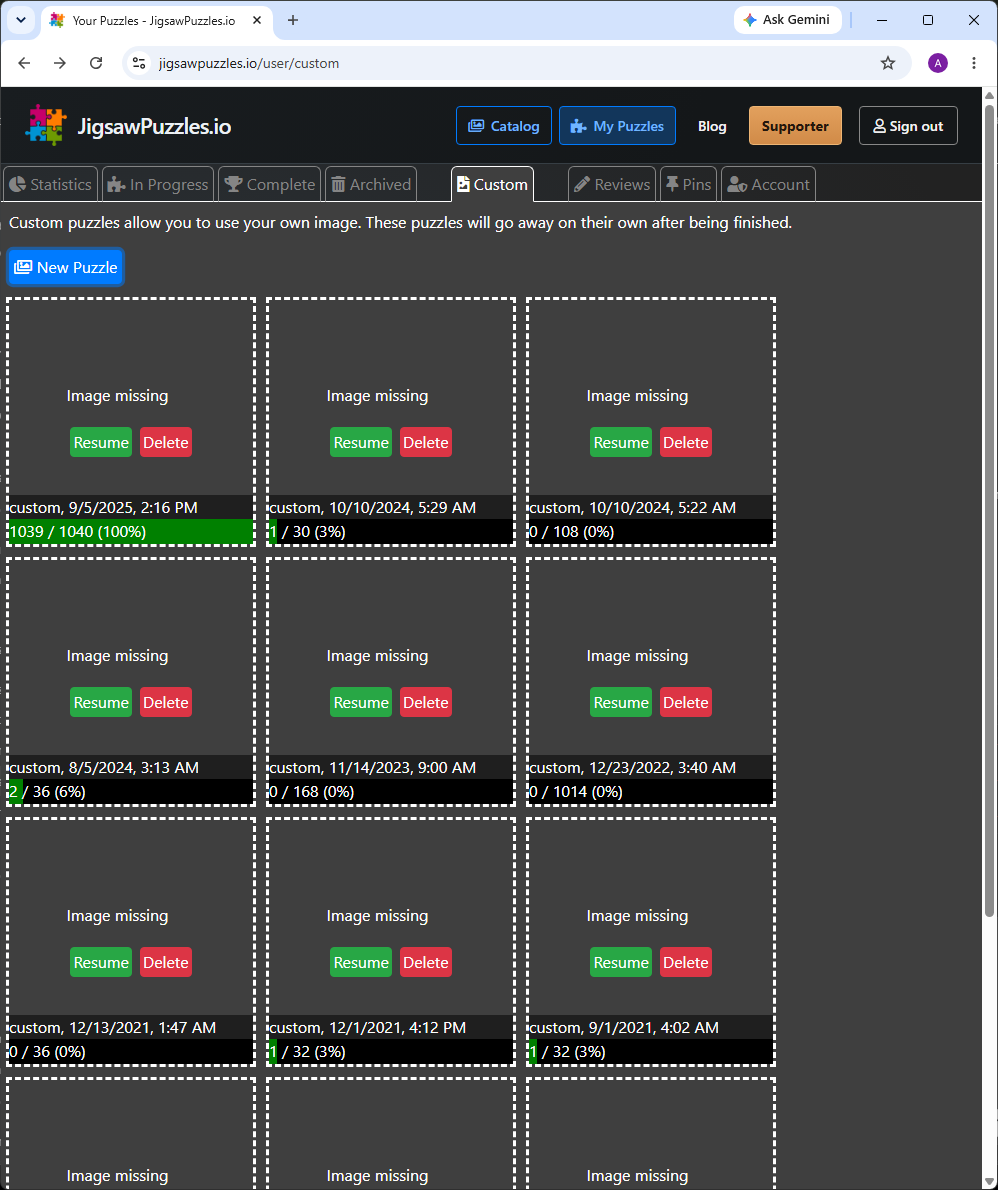Resume the 8/5/2024 custom puzzle
The width and height of the screenshot is (998, 1190).
pos(101,703)
